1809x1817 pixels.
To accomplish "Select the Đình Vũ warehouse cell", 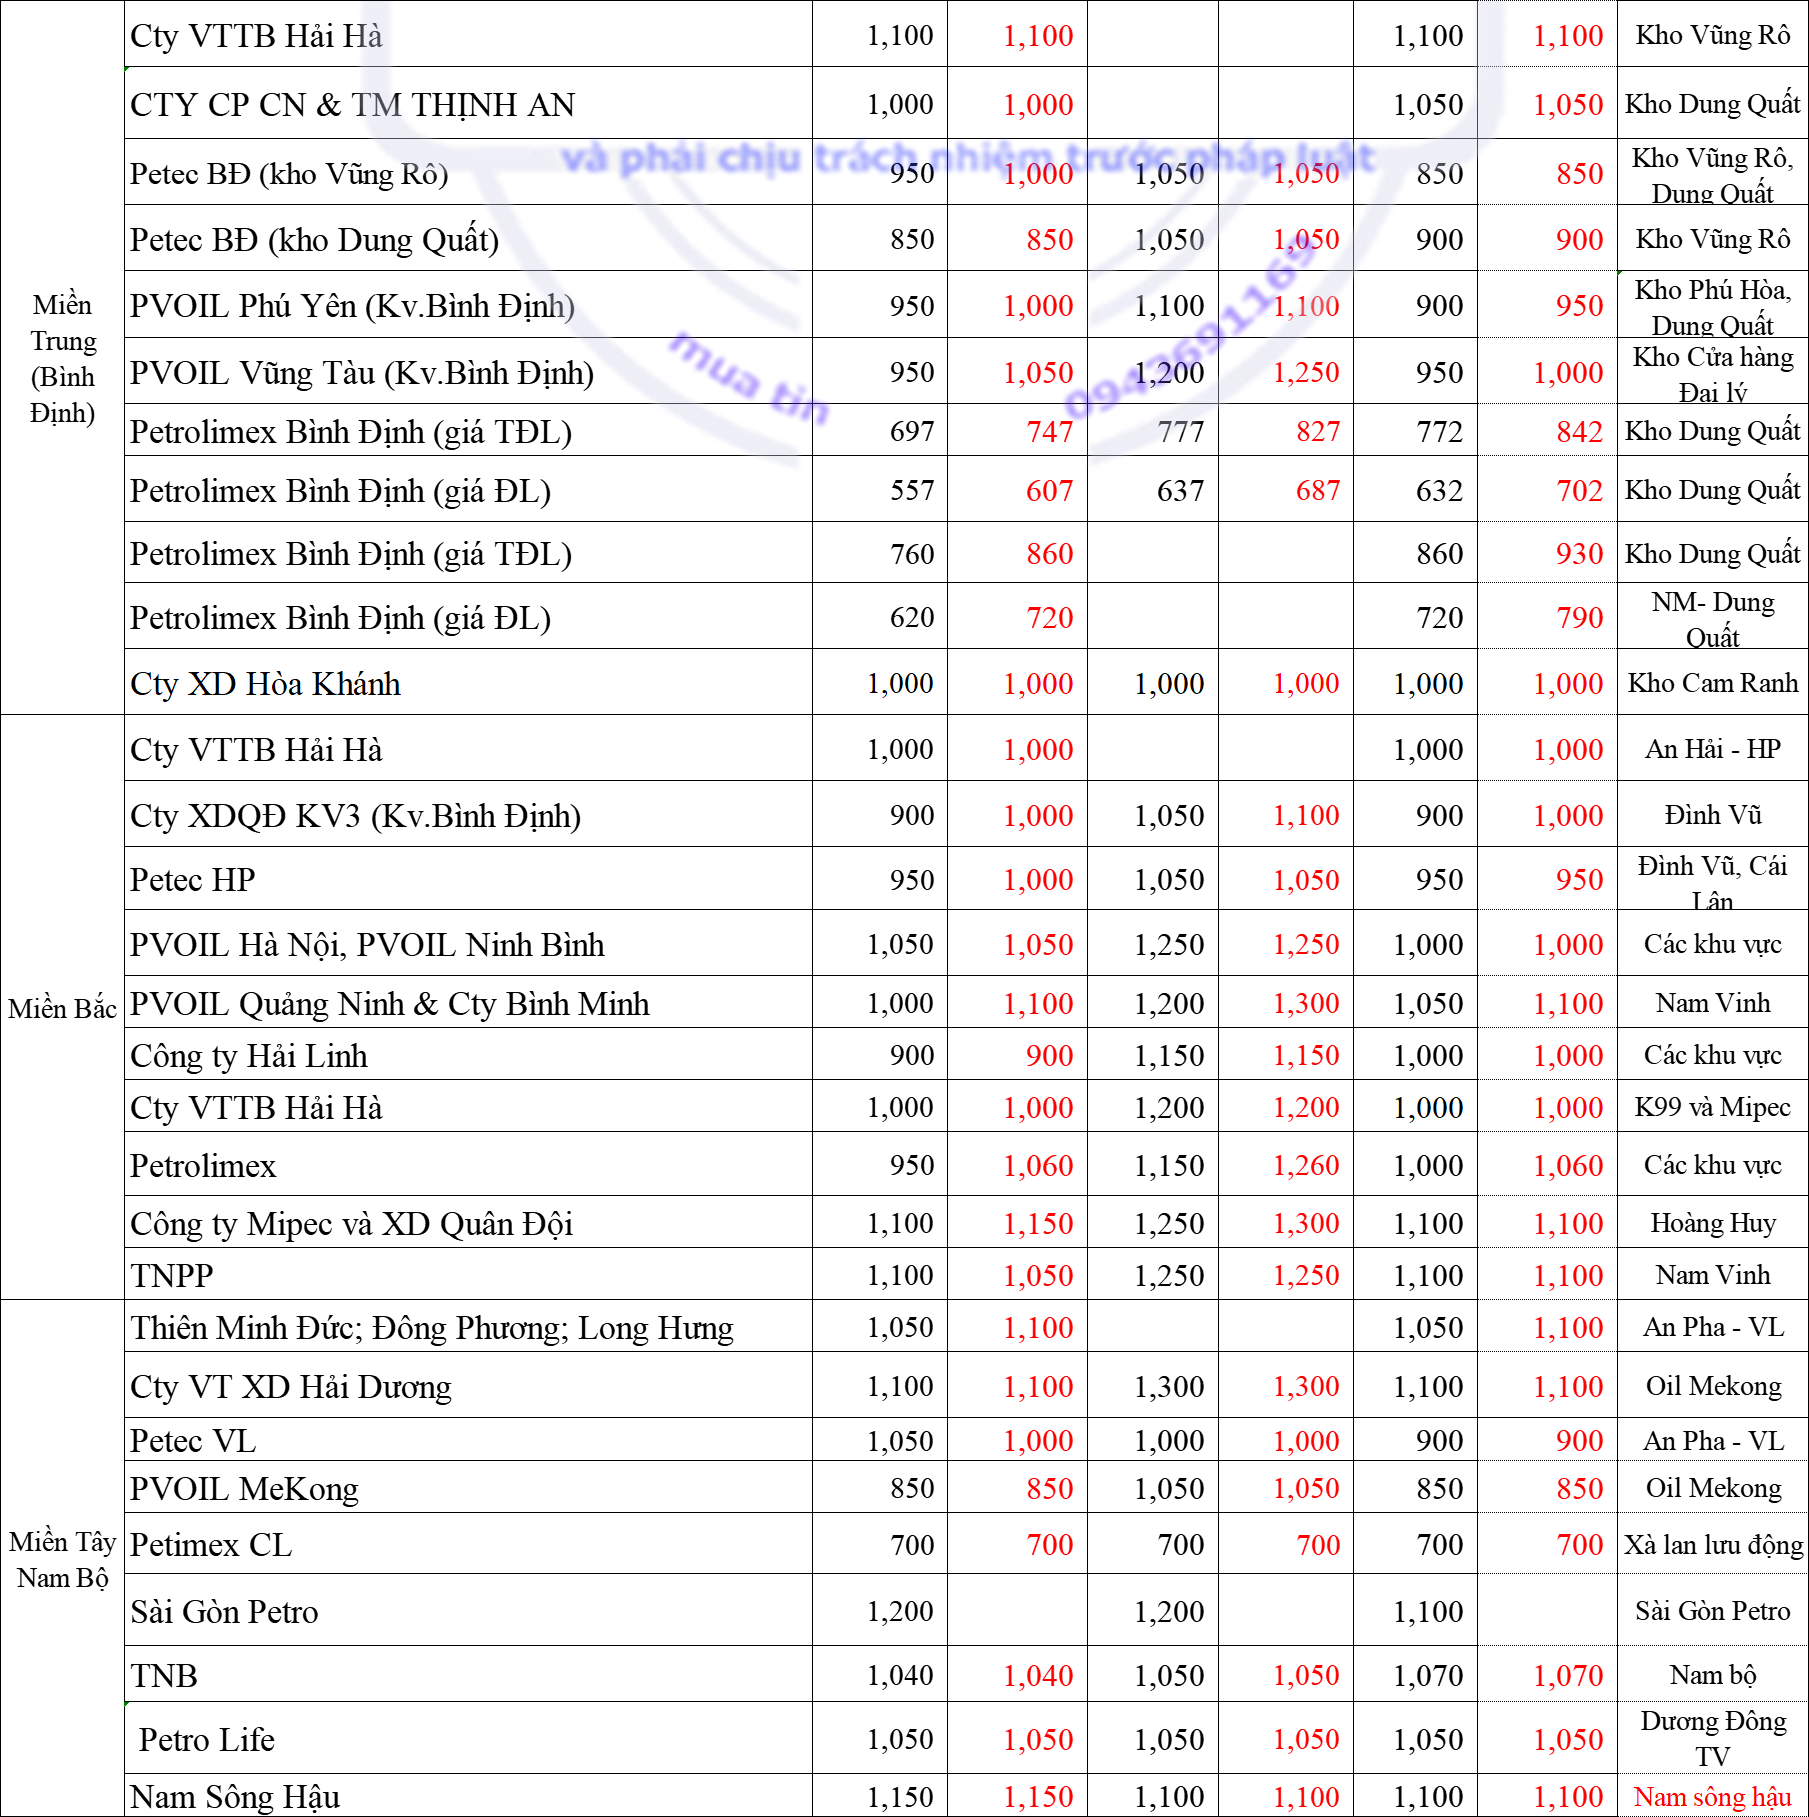I will point(1712,815).
